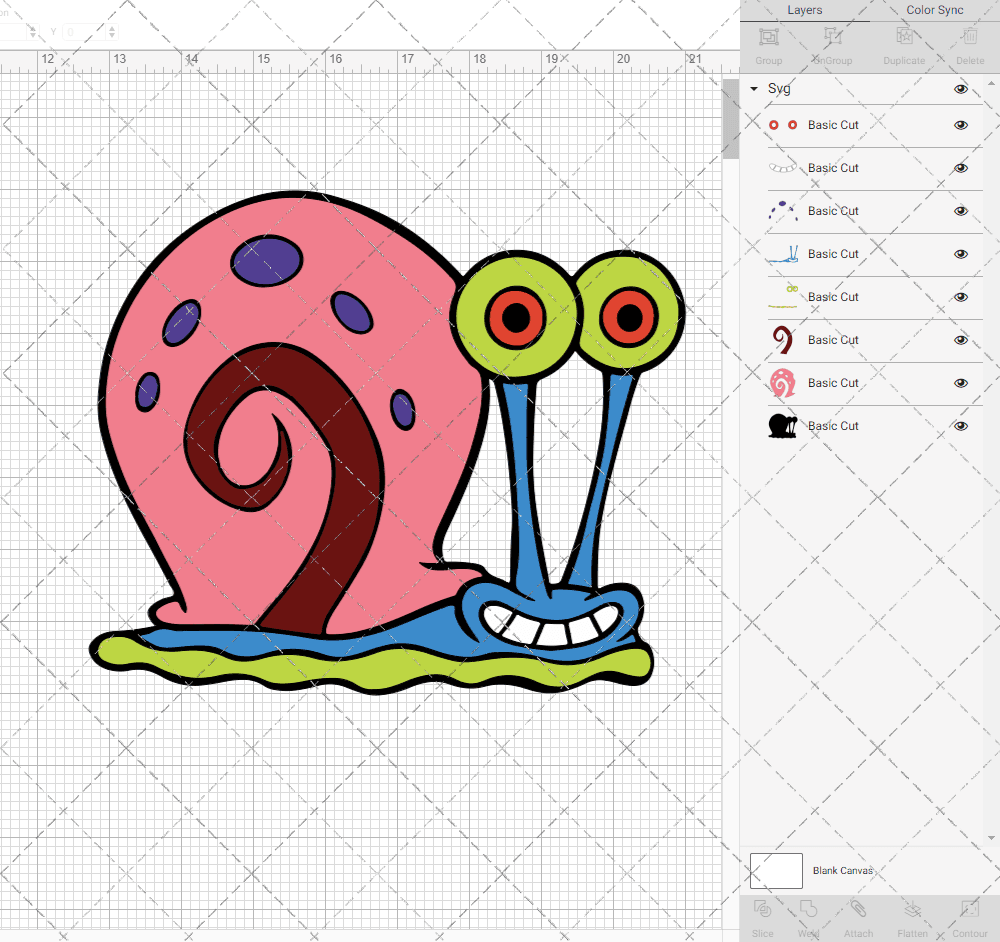Click Basic Cut text of silhouette layer
The image size is (1000, 942).
[833, 426]
